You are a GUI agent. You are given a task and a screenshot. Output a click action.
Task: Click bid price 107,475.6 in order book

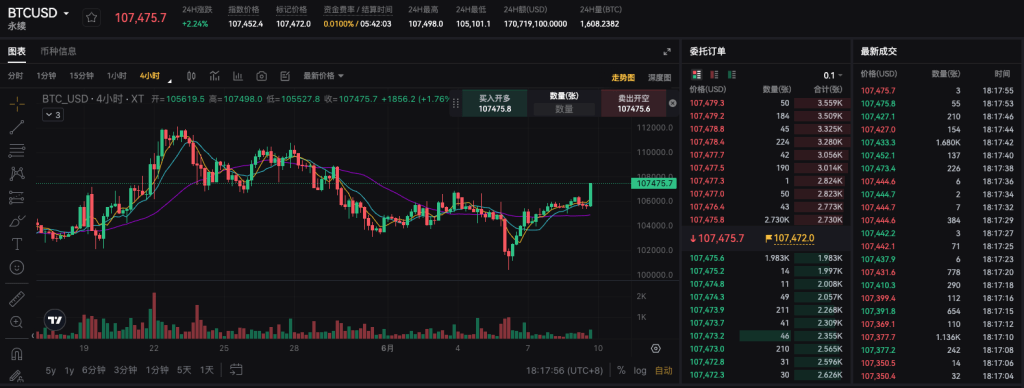coord(707,258)
